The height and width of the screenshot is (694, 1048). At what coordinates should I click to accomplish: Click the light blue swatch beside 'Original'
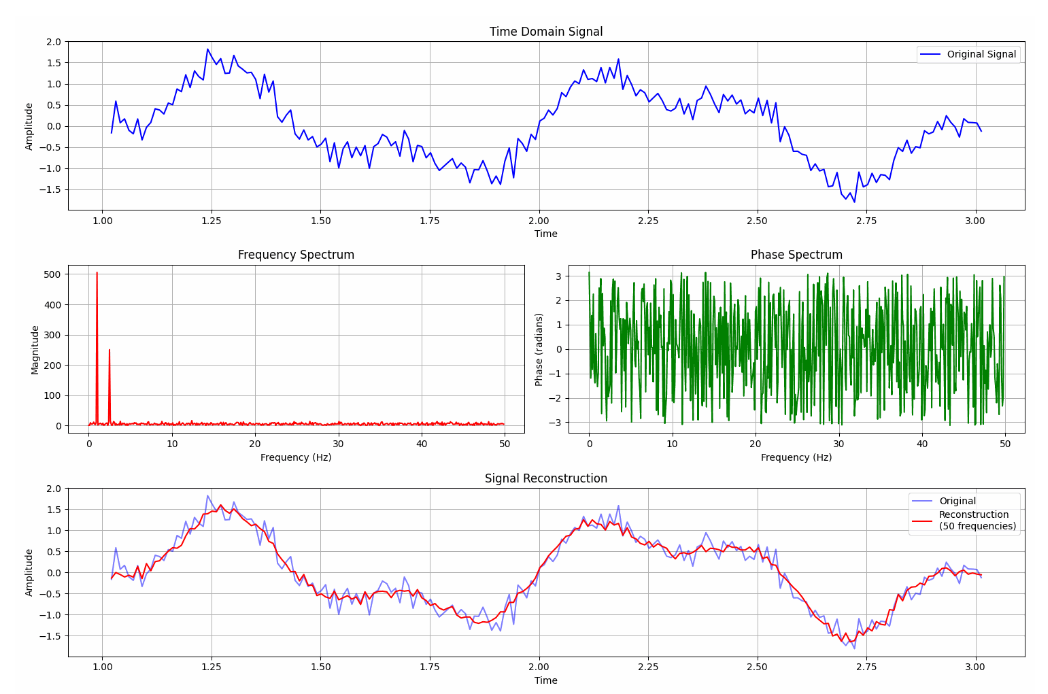tap(922, 501)
